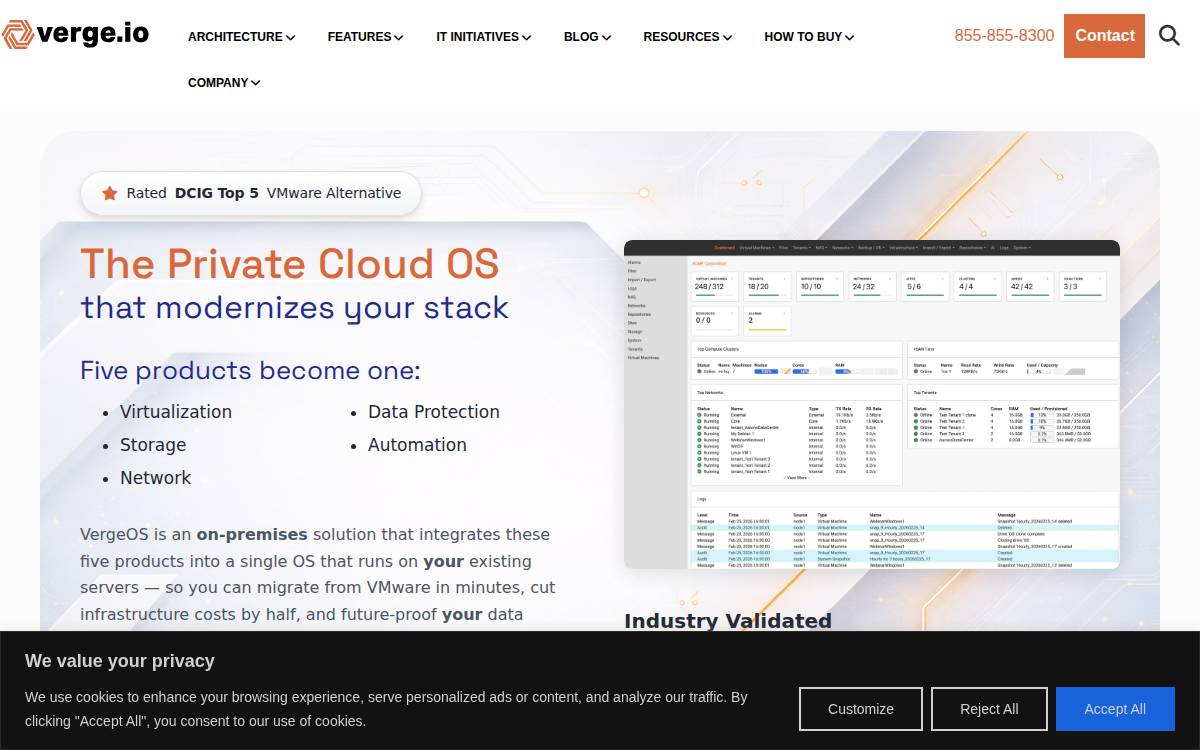Select the Data Protection list item
The width and height of the screenshot is (1200, 750).
tap(434, 412)
